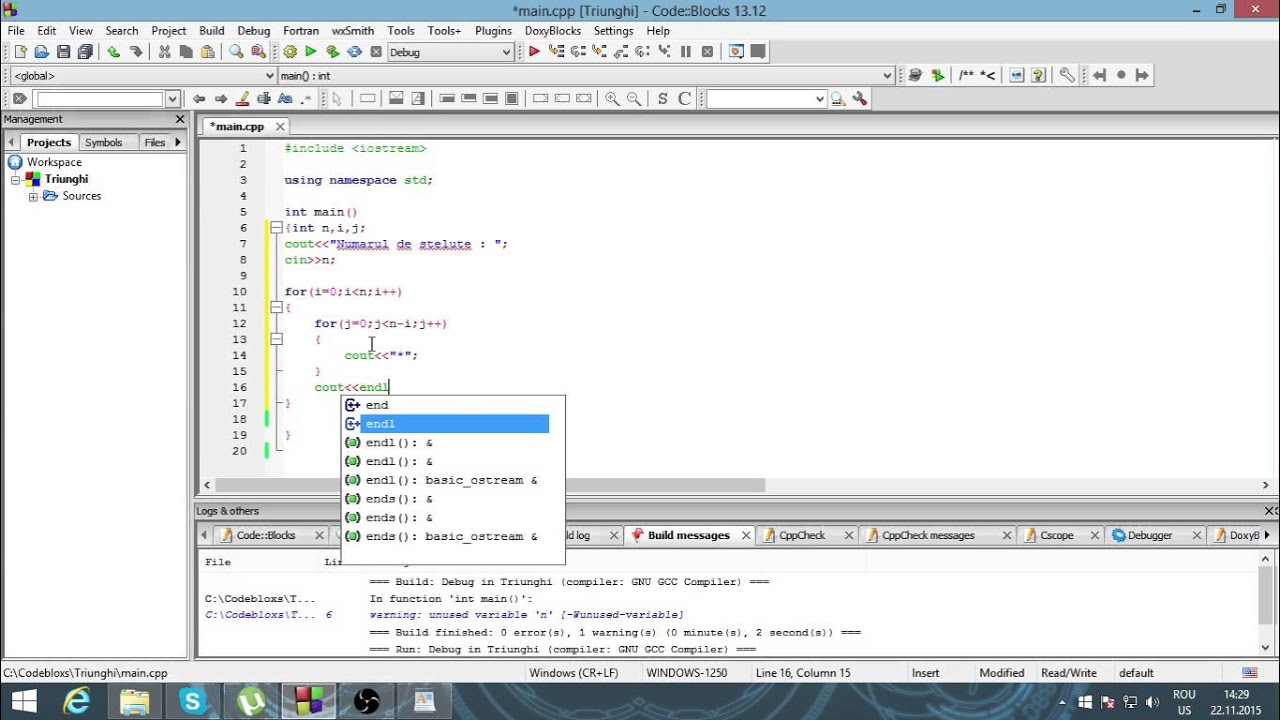Run the program with green arrow
Screen dimensions: 1280x720
pos(311,52)
